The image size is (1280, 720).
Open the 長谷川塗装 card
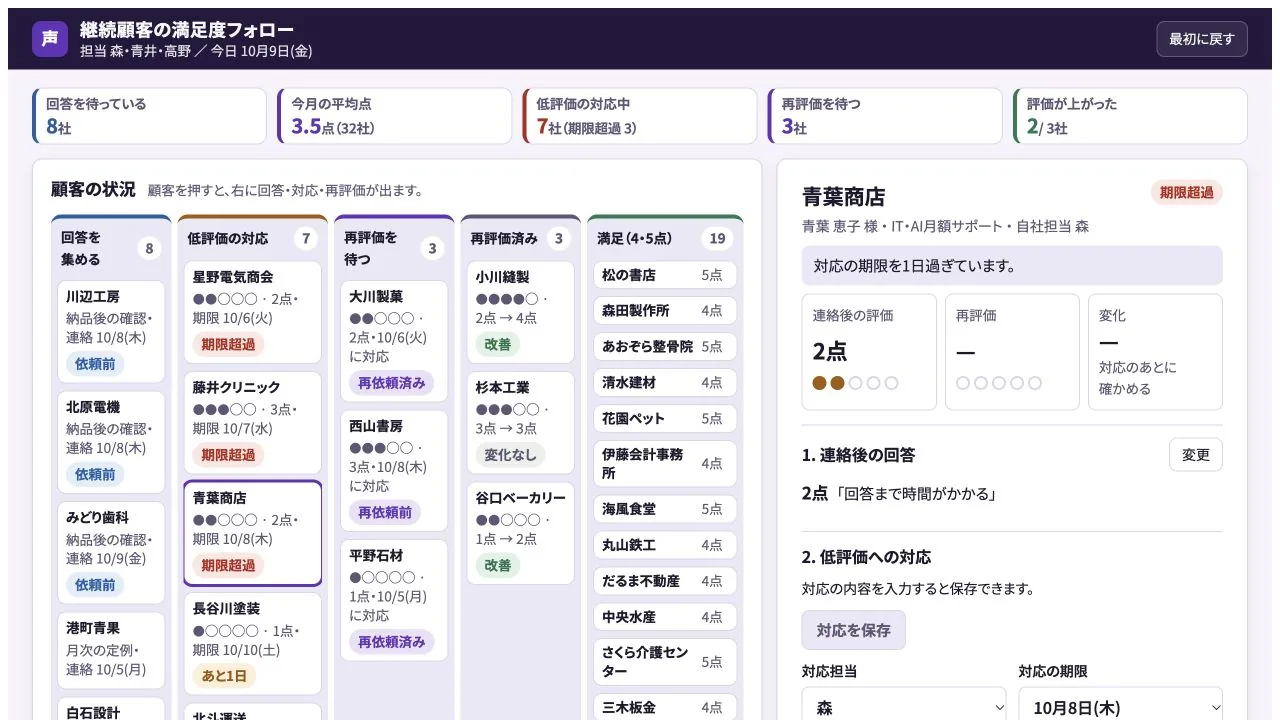click(x=253, y=644)
